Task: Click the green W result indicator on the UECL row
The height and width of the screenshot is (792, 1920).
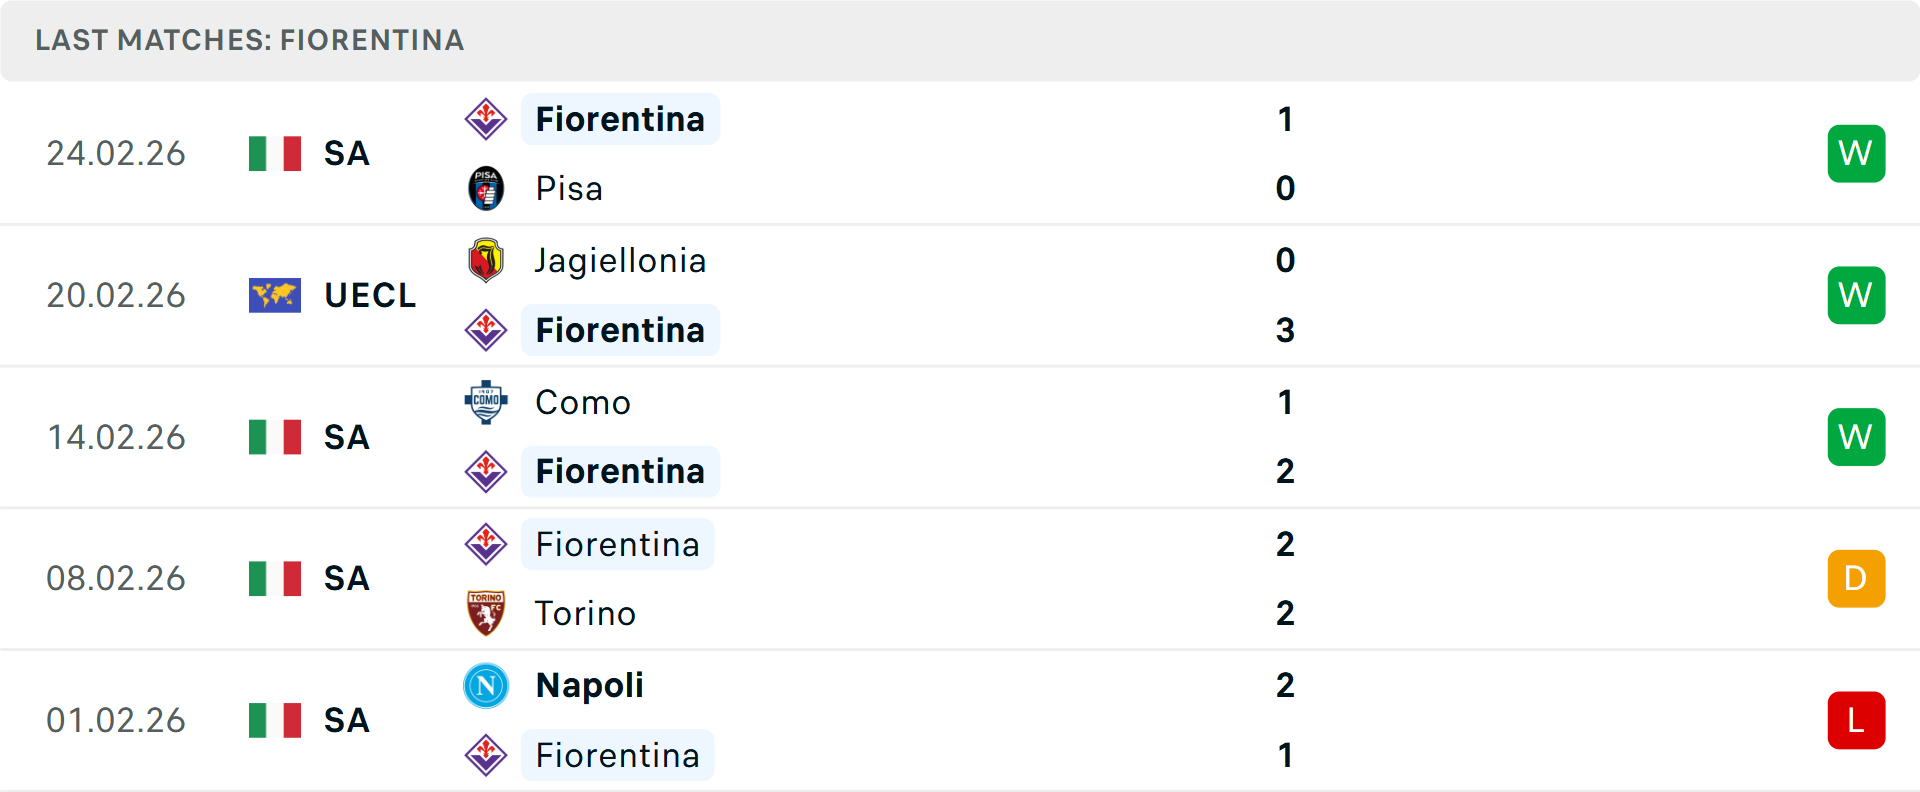Action: coord(1856,295)
